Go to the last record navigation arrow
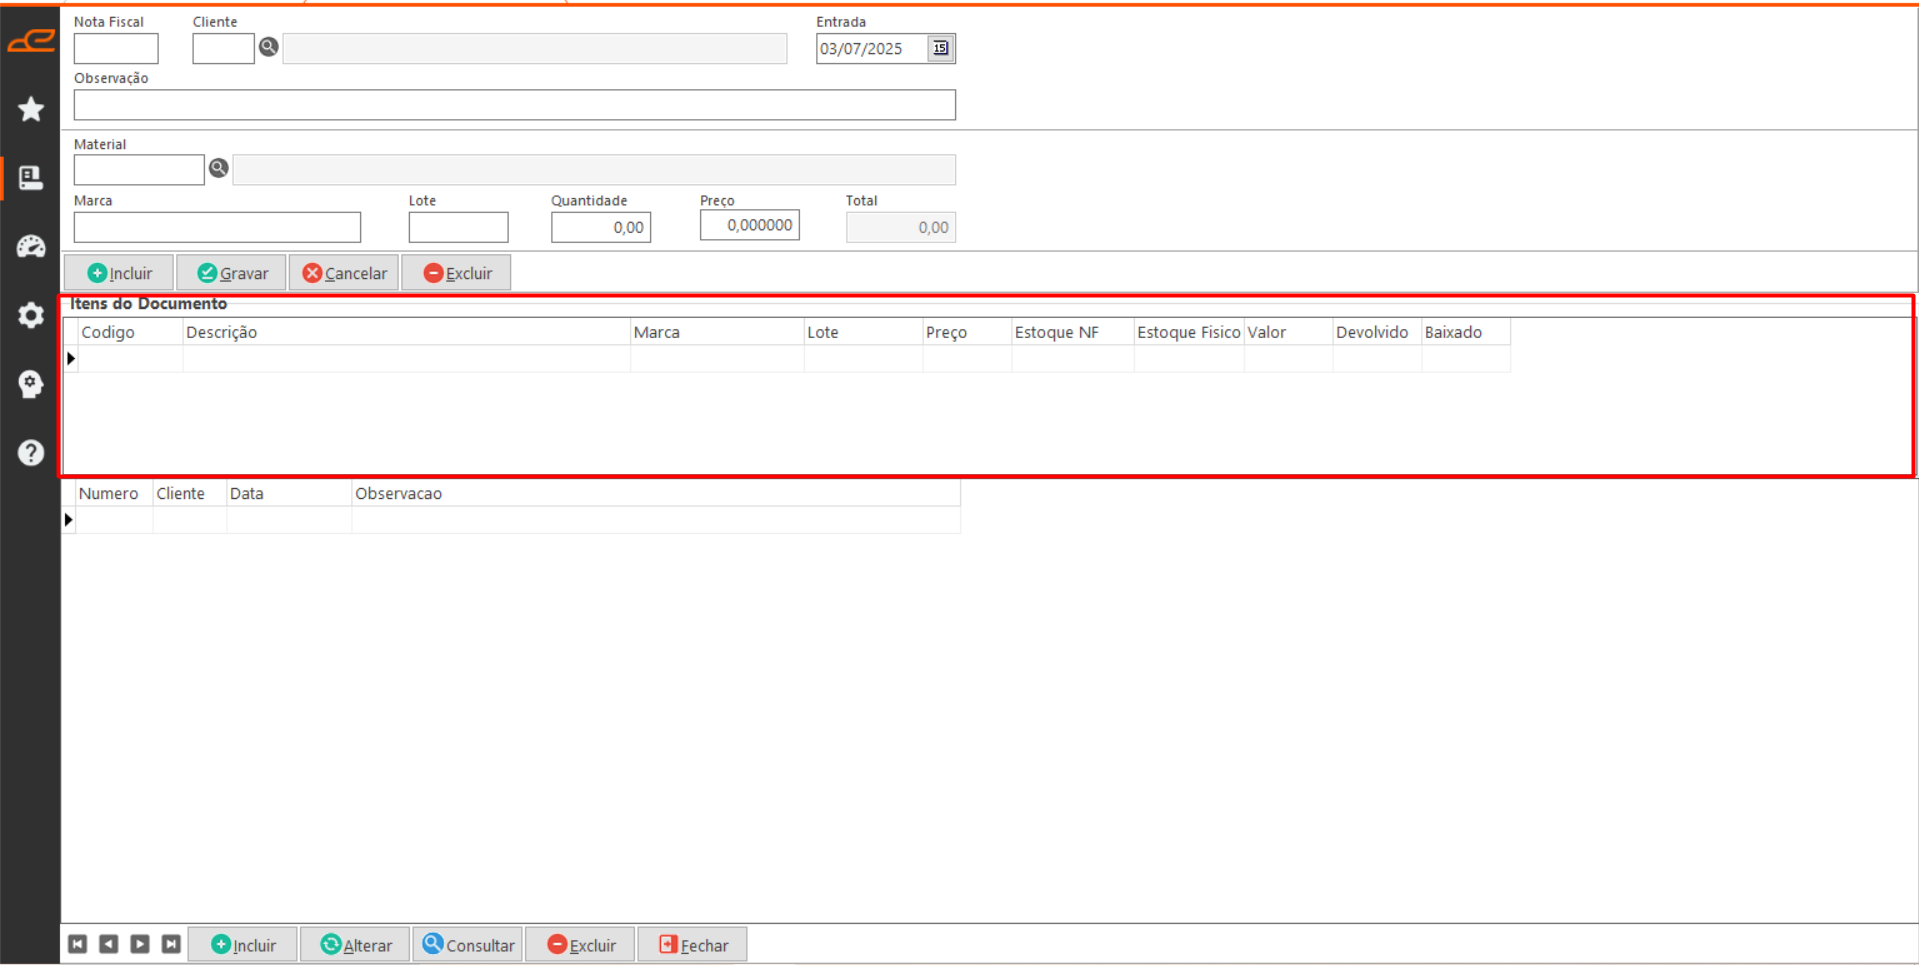 [171, 944]
